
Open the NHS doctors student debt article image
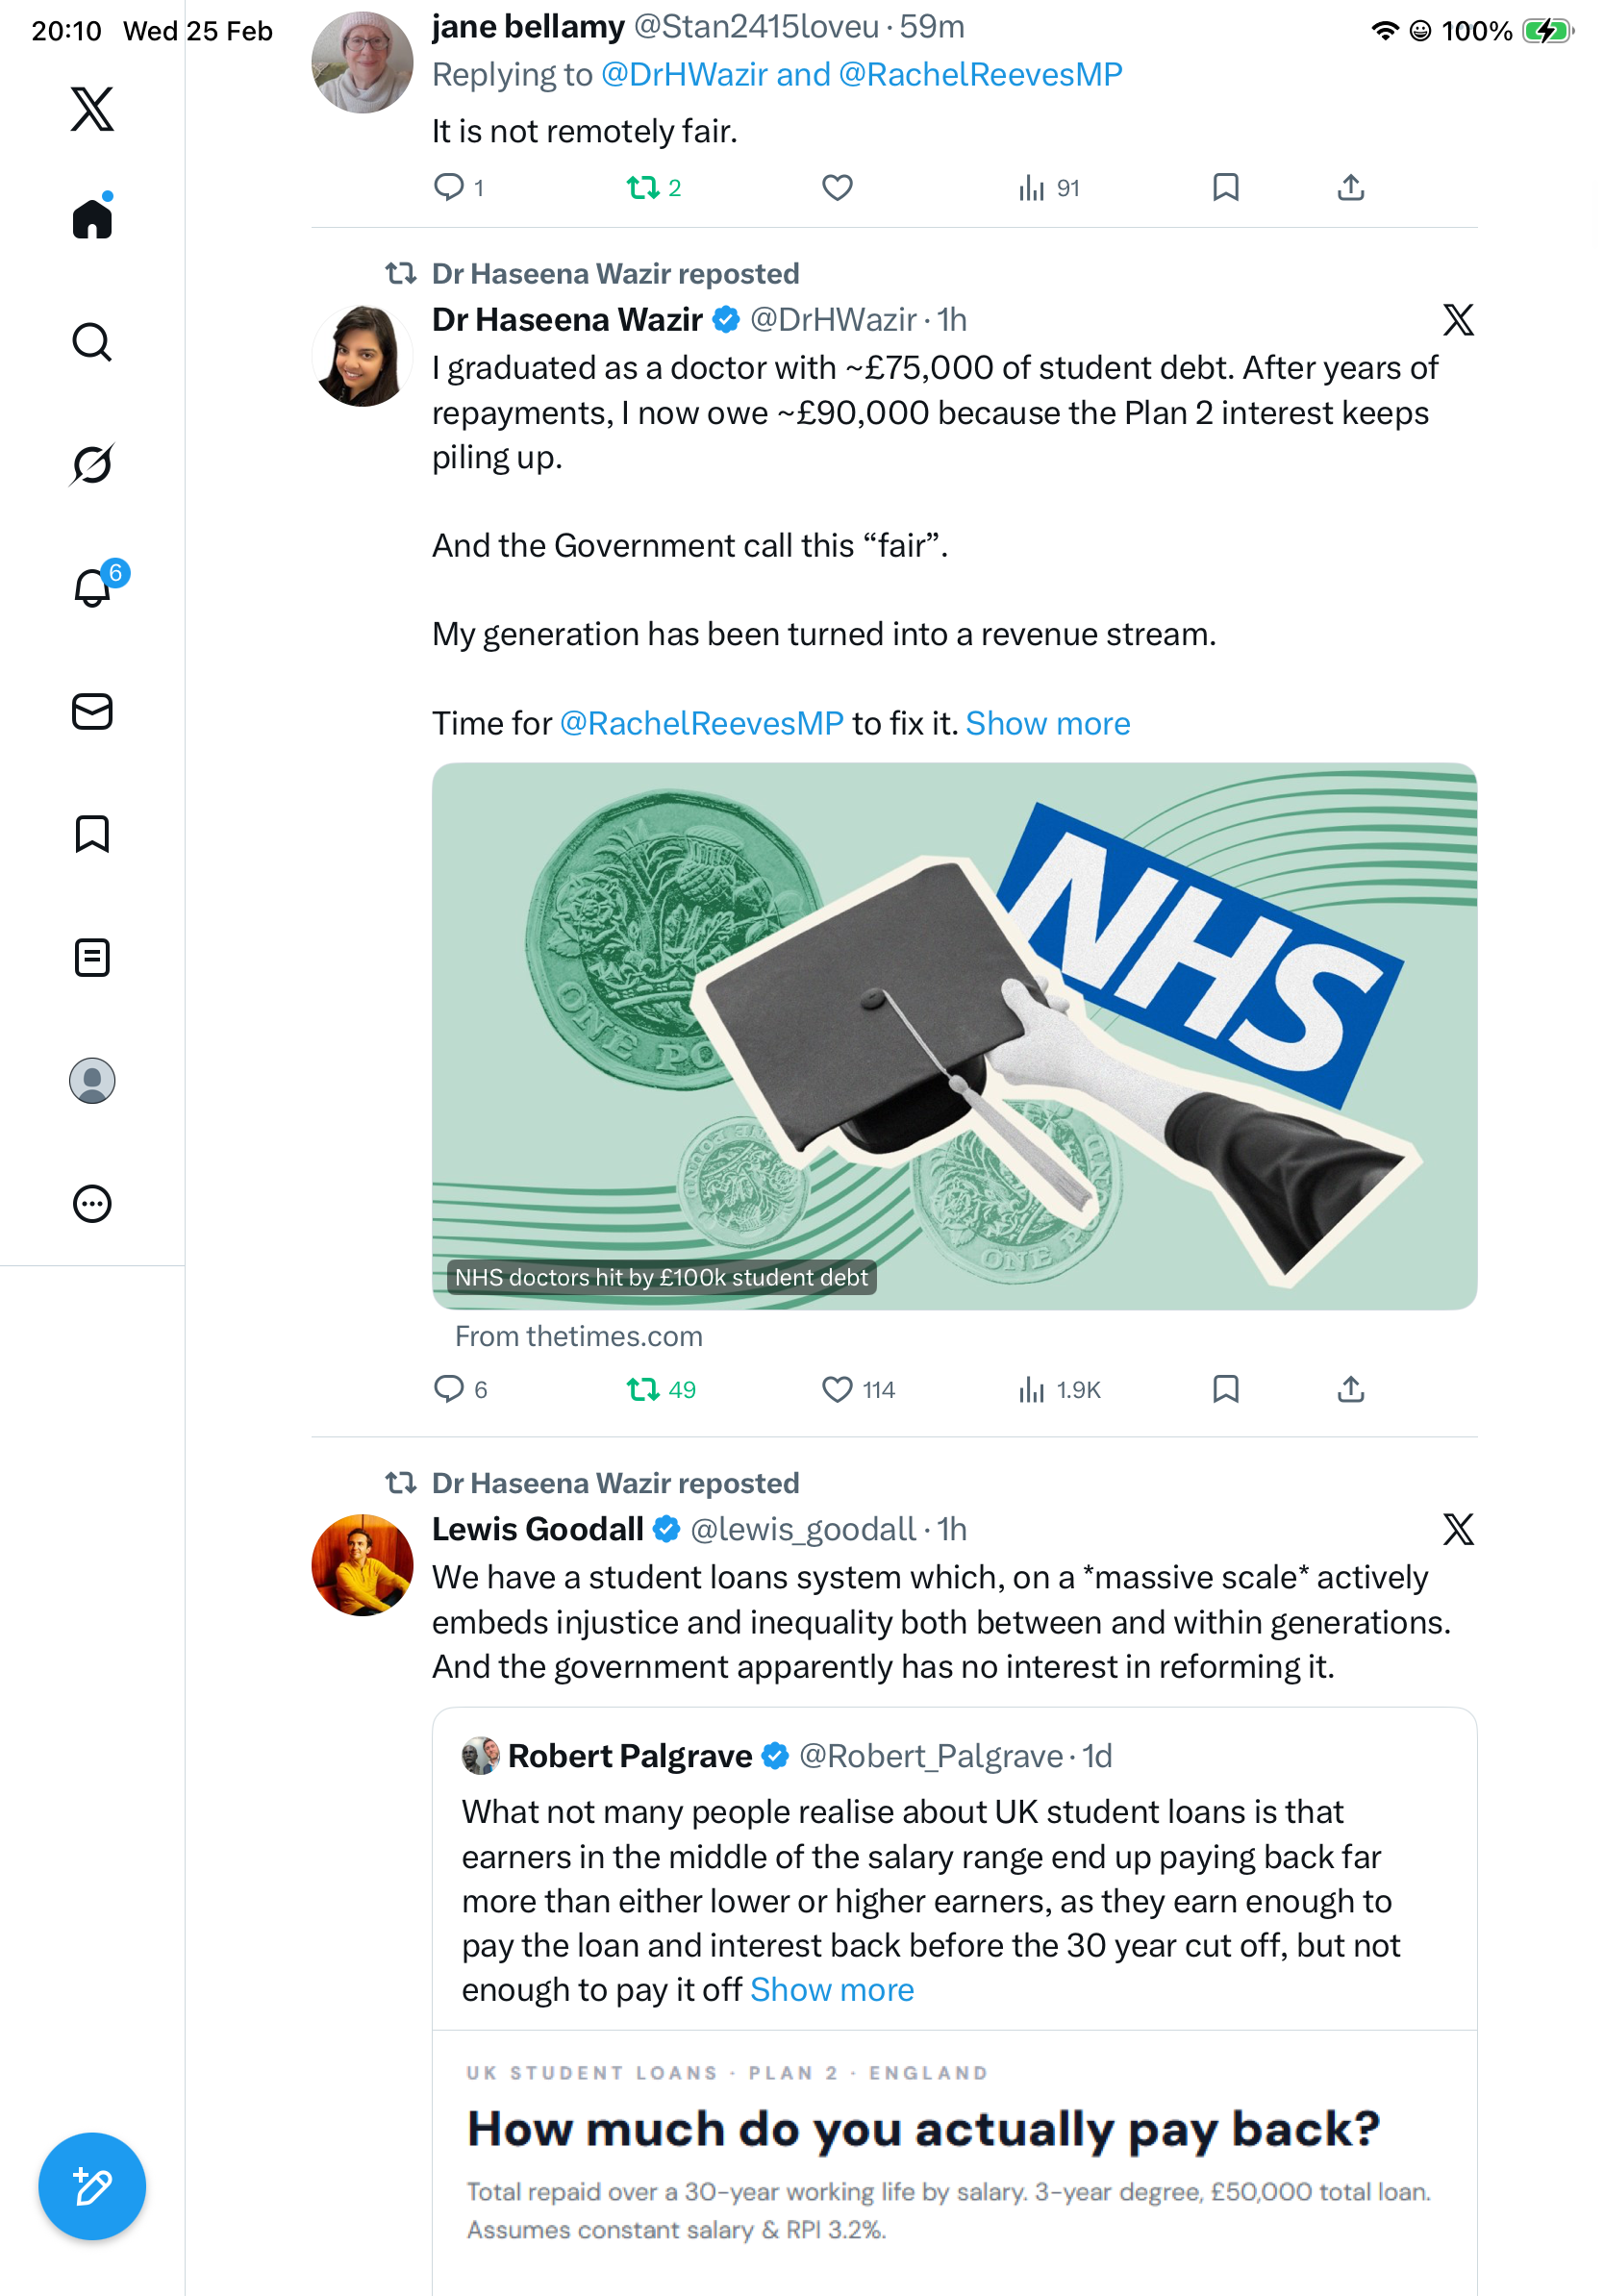tap(954, 1036)
